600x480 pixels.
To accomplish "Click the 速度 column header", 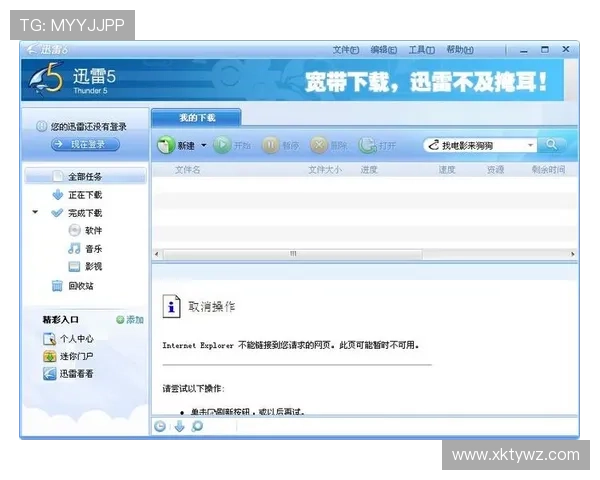I will [x=447, y=170].
